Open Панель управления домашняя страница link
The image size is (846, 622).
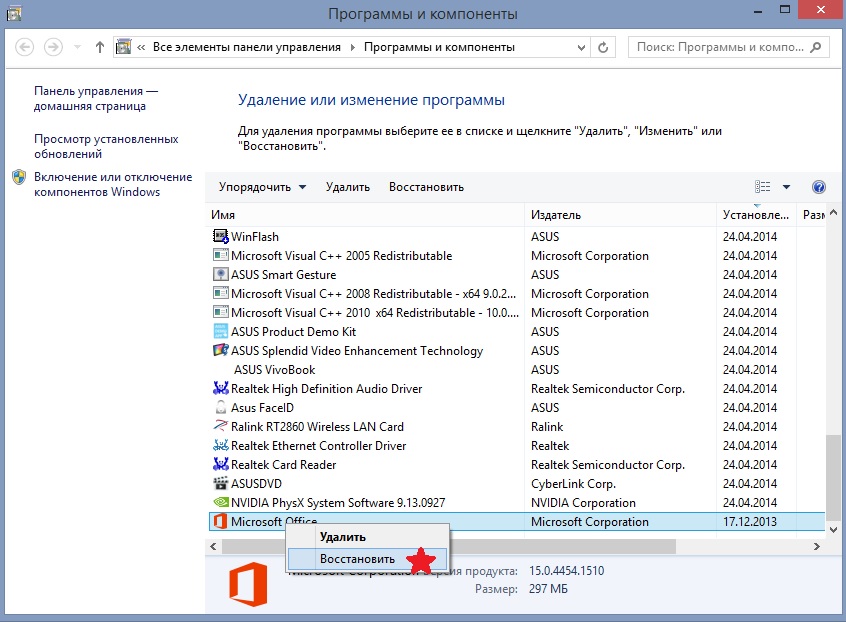95,98
